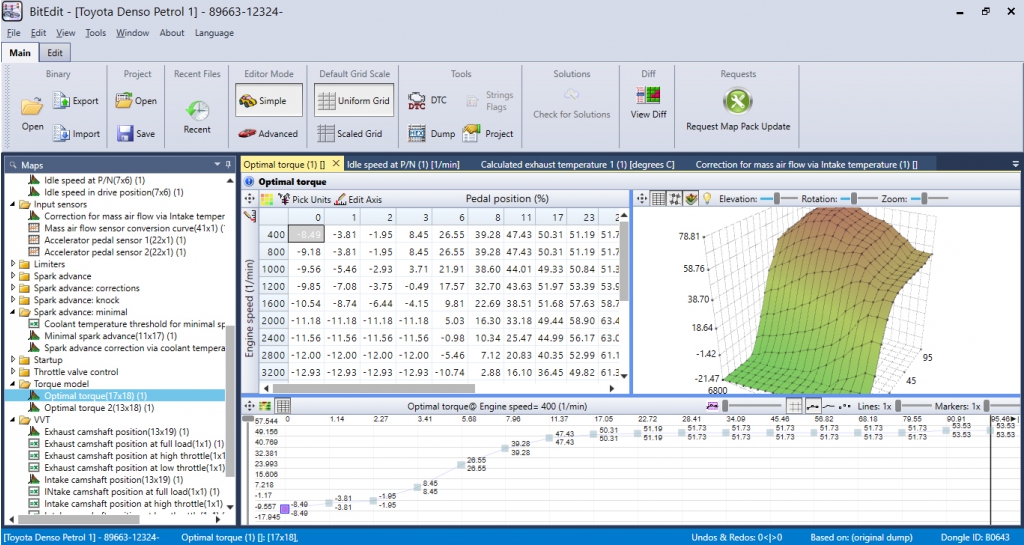This screenshot has width=1024, height=545.
Task: Expand the Throttle valve control folder
Action: [14, 372]
